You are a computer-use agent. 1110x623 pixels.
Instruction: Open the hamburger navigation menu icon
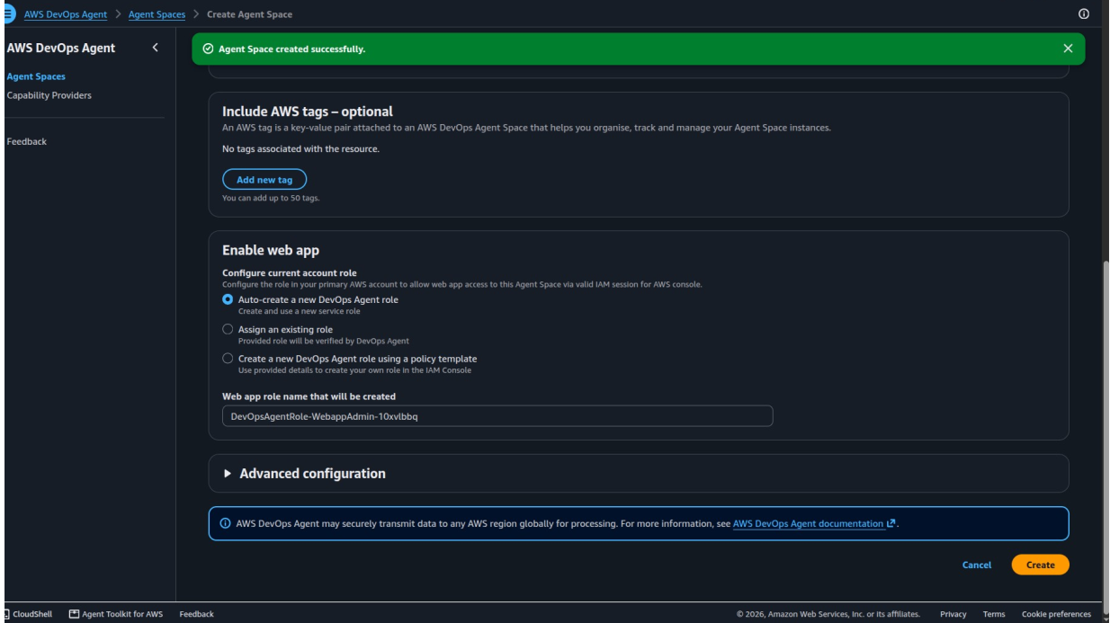(x=8, y=14)
